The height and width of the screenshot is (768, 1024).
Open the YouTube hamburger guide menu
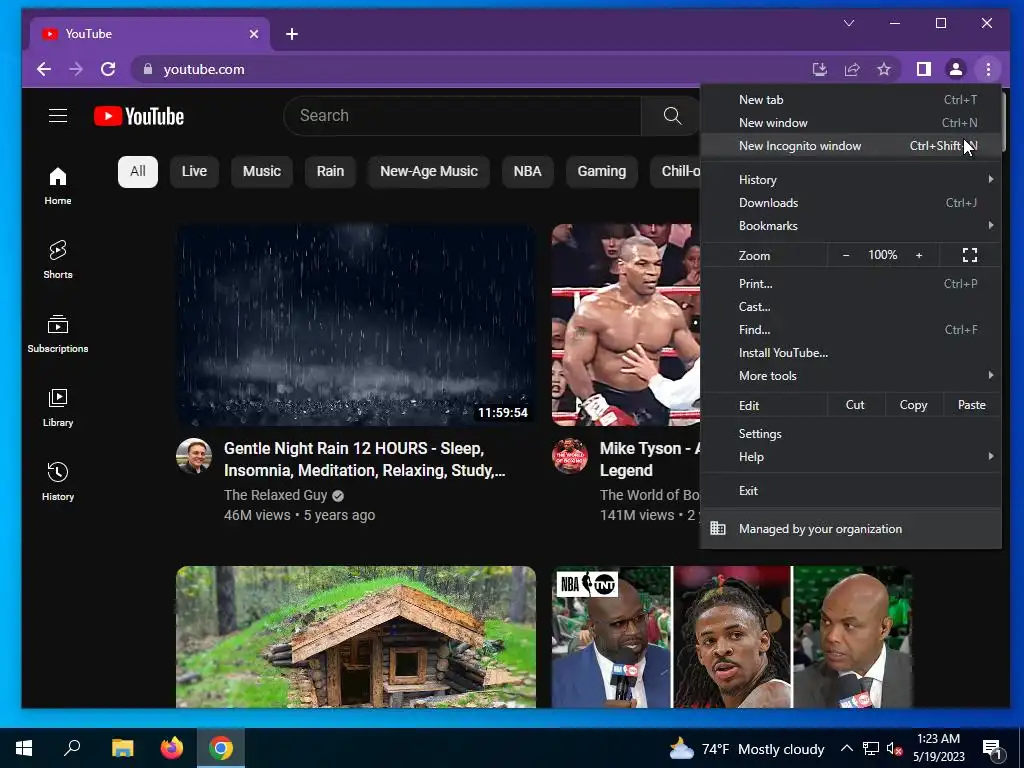pyautogui.click(x=58, y=116)
